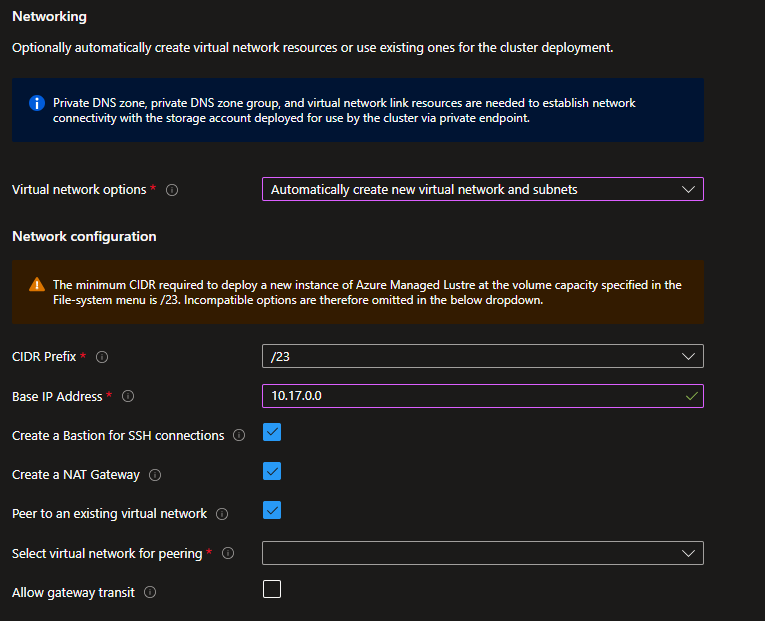Screen dimensions: 765x621
Task: Expand the CIDR Prefix dropdown
Action: pos(481,357)
